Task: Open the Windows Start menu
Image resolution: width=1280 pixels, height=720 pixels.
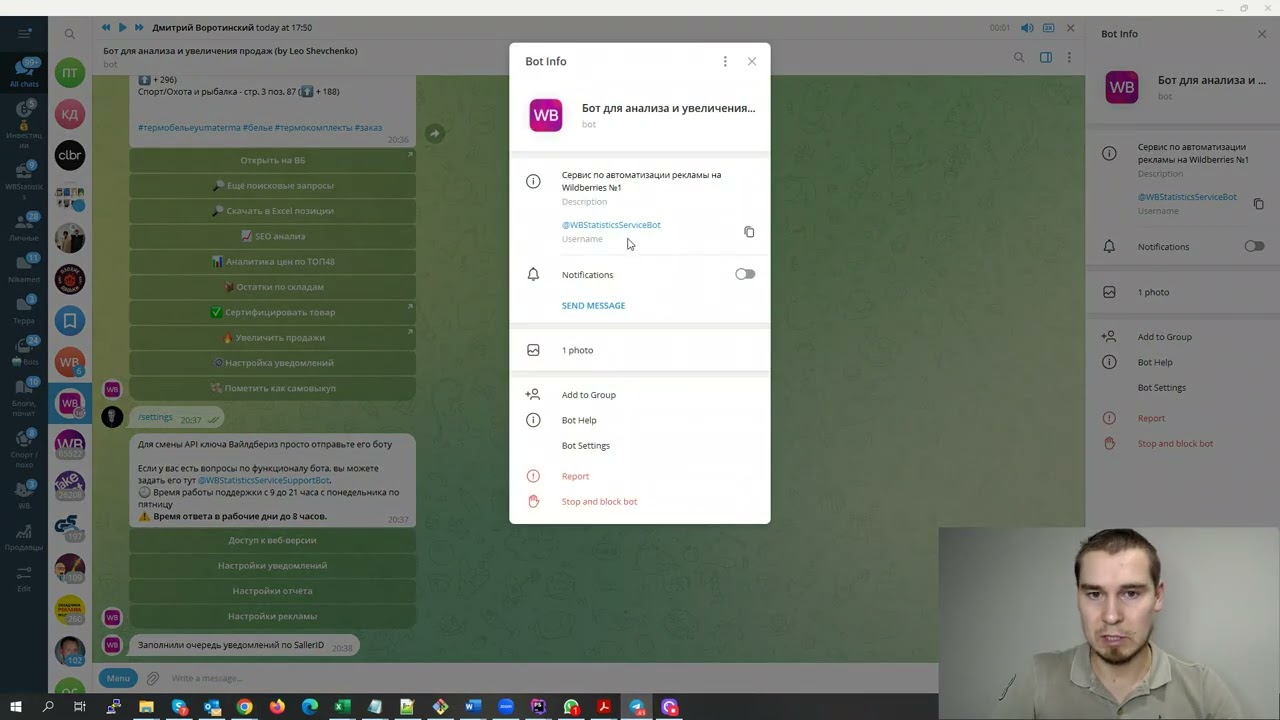Action: tap(15, 707)
